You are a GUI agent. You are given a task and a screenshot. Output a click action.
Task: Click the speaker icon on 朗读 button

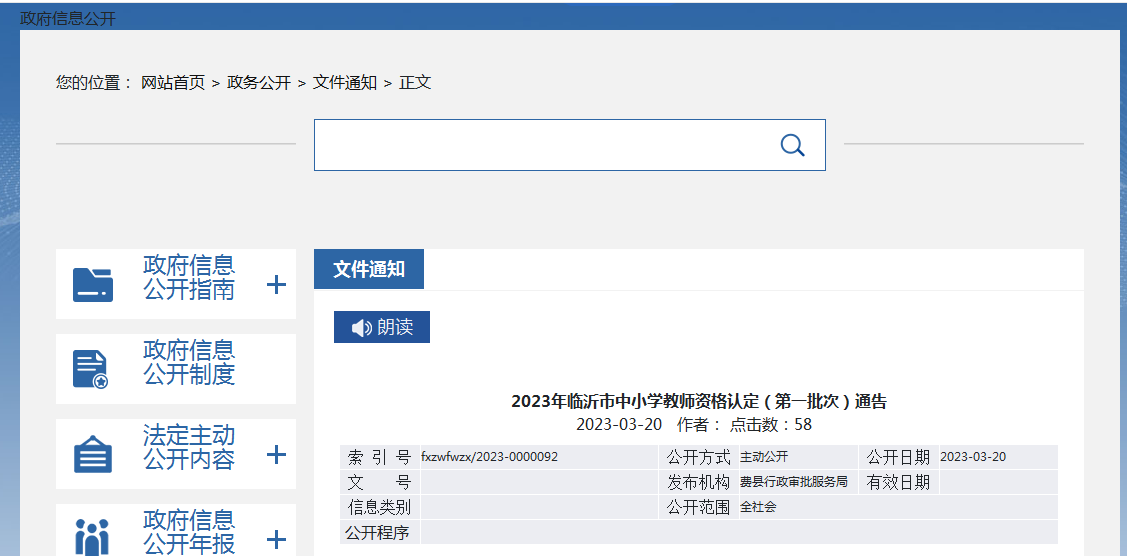[361, 328]
